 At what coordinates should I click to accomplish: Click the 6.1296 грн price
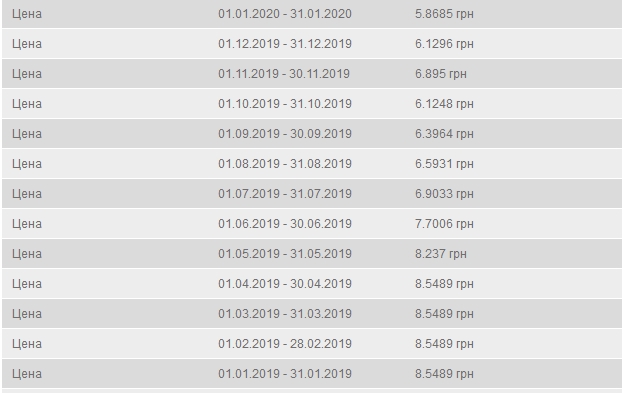pyautogui.click(x=444, y=44)
